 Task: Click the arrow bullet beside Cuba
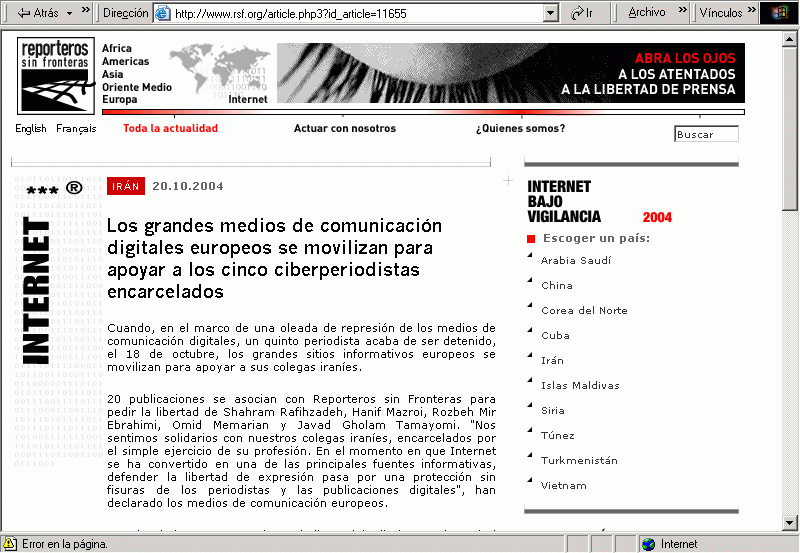[x=530, y=330]
